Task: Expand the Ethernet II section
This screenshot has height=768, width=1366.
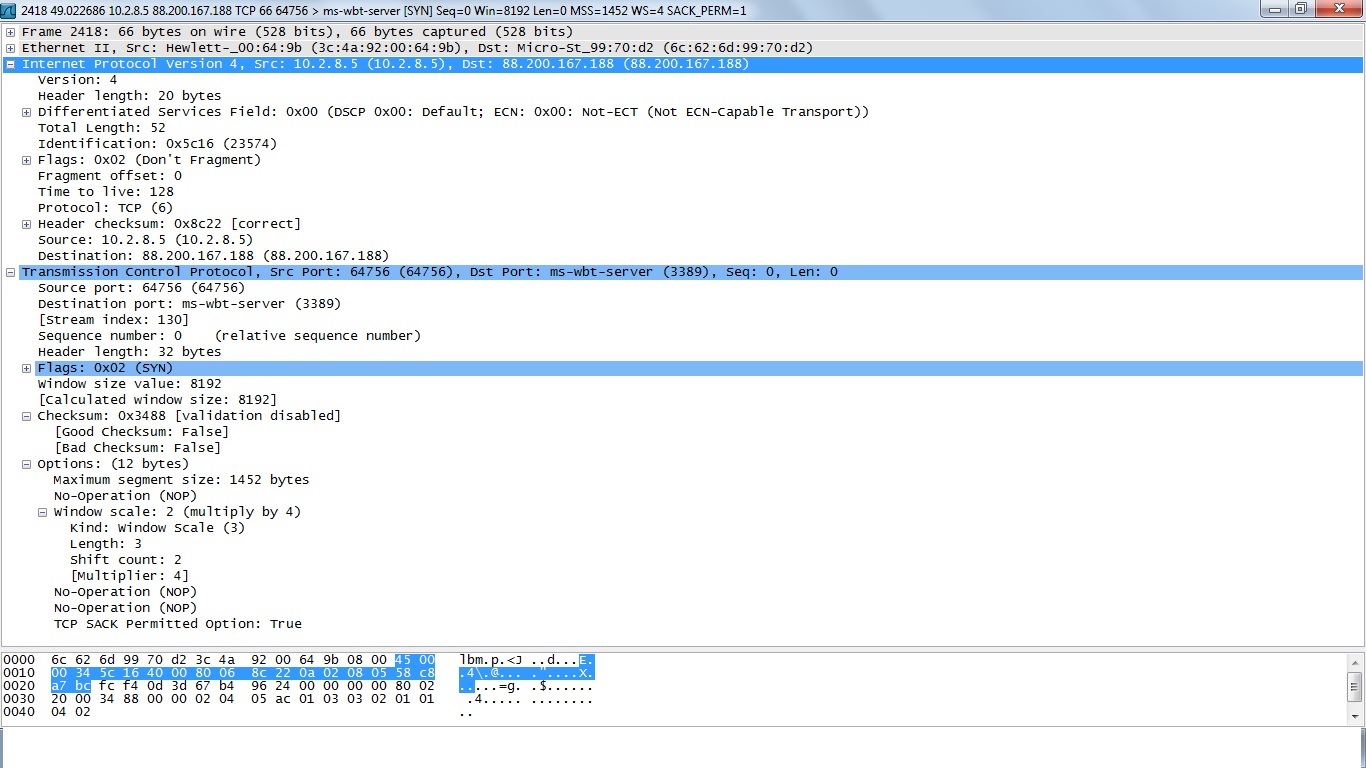Action: point(10,48)
